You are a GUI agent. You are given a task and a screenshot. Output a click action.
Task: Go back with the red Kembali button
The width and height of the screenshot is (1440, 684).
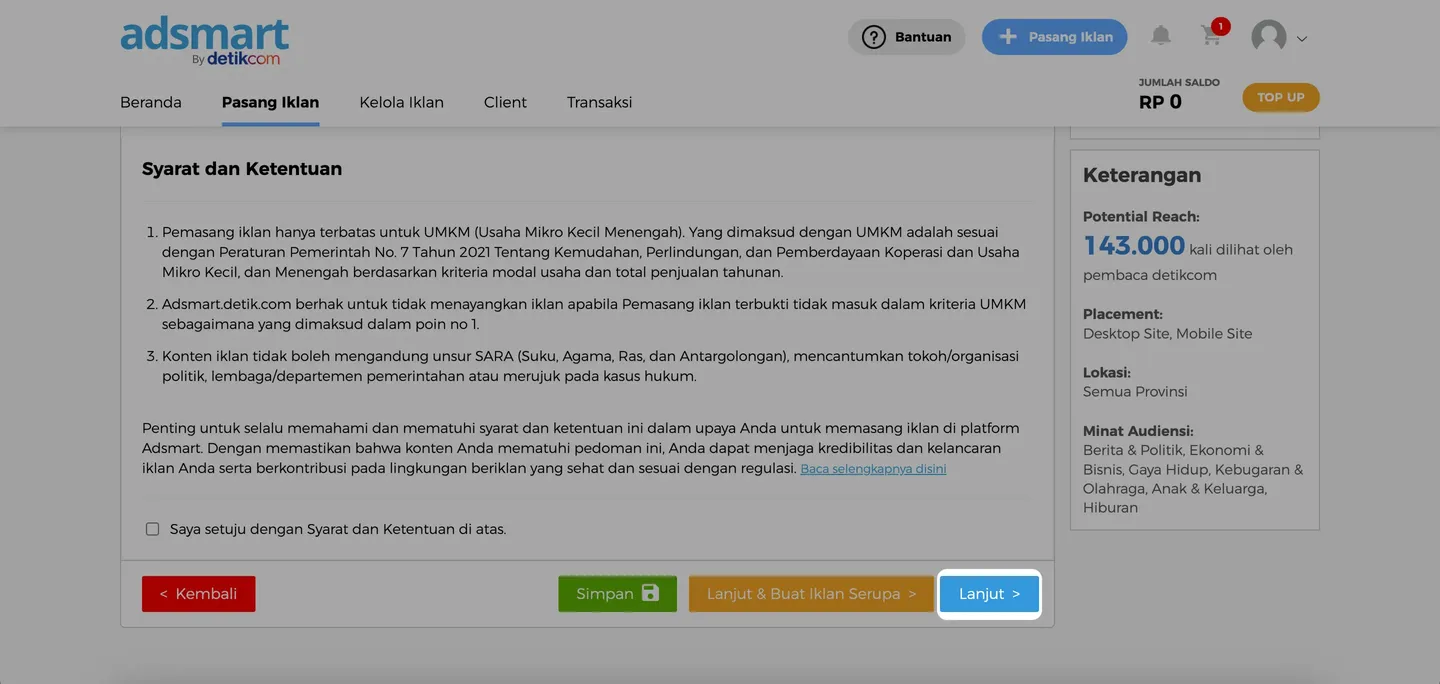point(198,594)
